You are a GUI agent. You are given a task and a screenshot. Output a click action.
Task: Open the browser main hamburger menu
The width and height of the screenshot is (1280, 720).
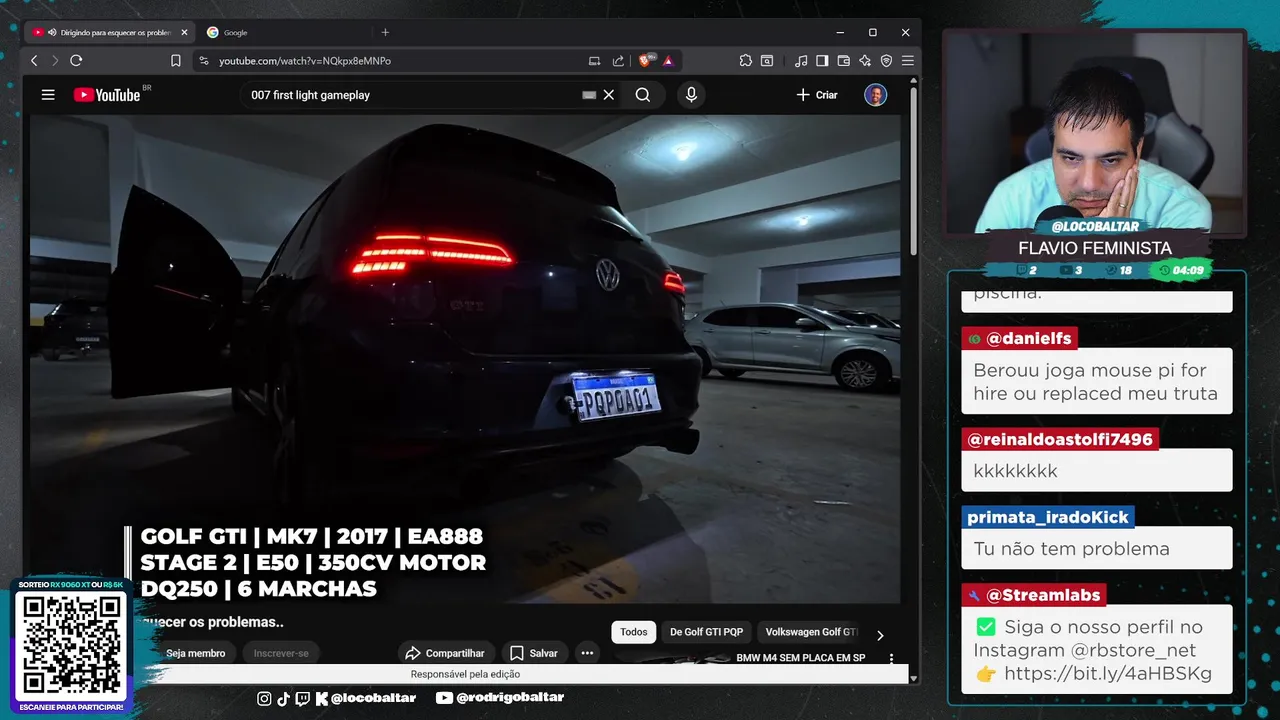(x=908, y=61)
